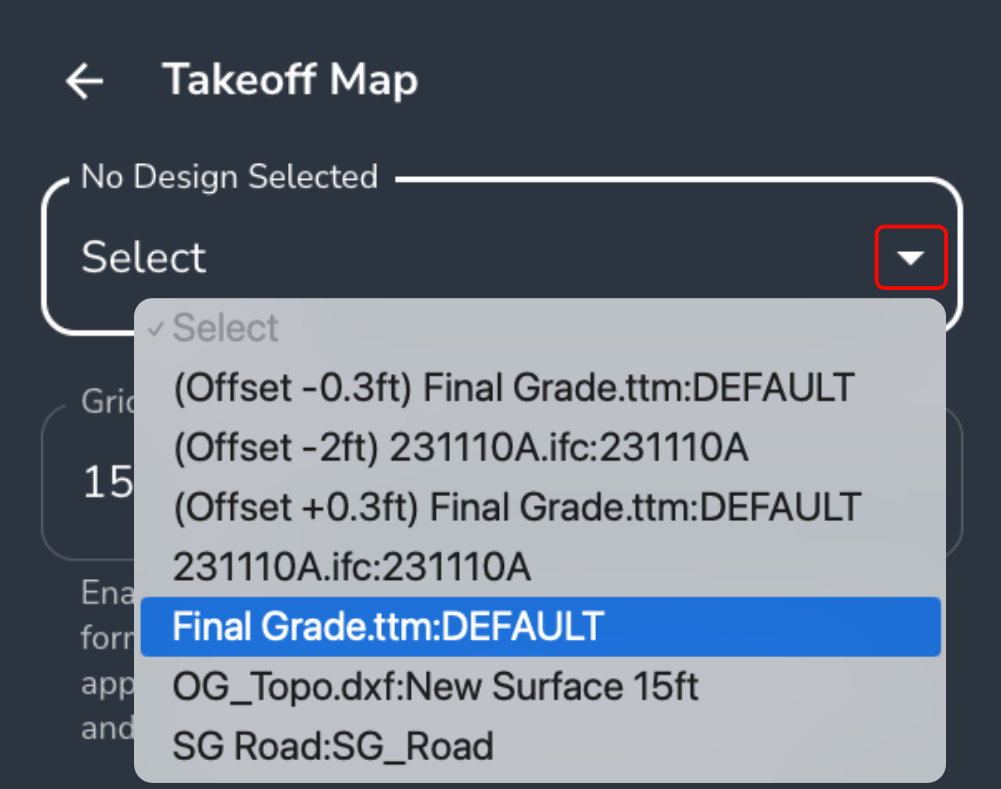The width and height of the screenshot is (1001, 789).
Task: Choose (Offset -0.3ft) Final Grade.ttm:DEFAULT
Action: pos(513,387)
